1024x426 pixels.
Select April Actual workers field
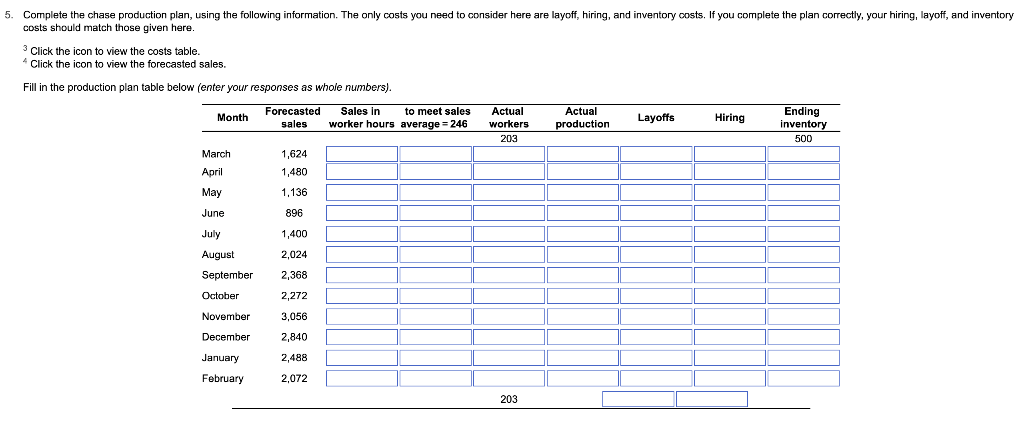[509, 172]
